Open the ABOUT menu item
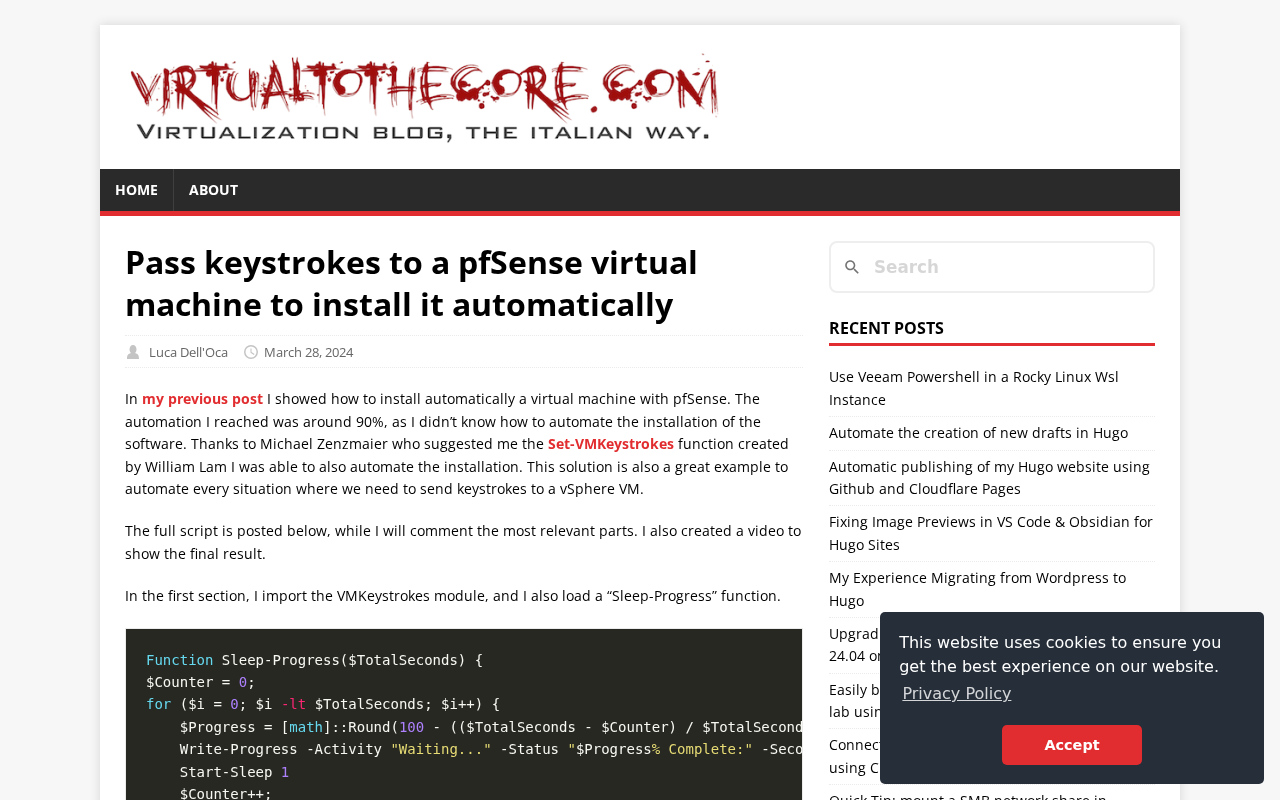Screen dimensions: 1280x800 (x=213, y=190)
